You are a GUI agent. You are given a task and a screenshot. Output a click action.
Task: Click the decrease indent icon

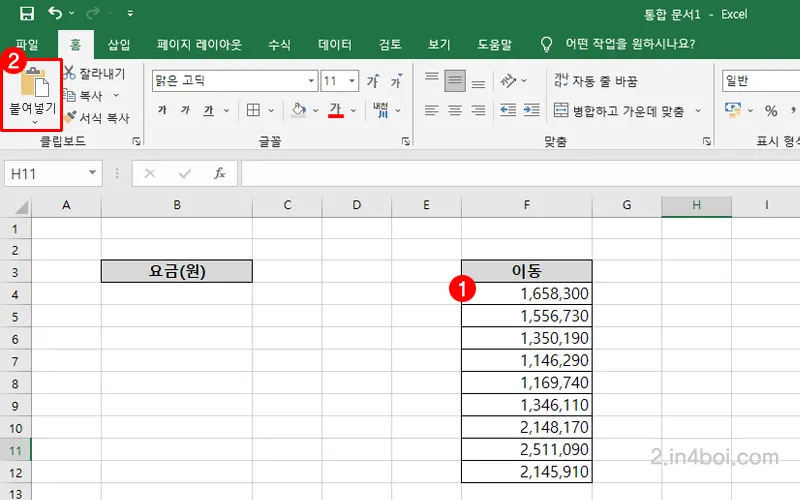(508, 110)
